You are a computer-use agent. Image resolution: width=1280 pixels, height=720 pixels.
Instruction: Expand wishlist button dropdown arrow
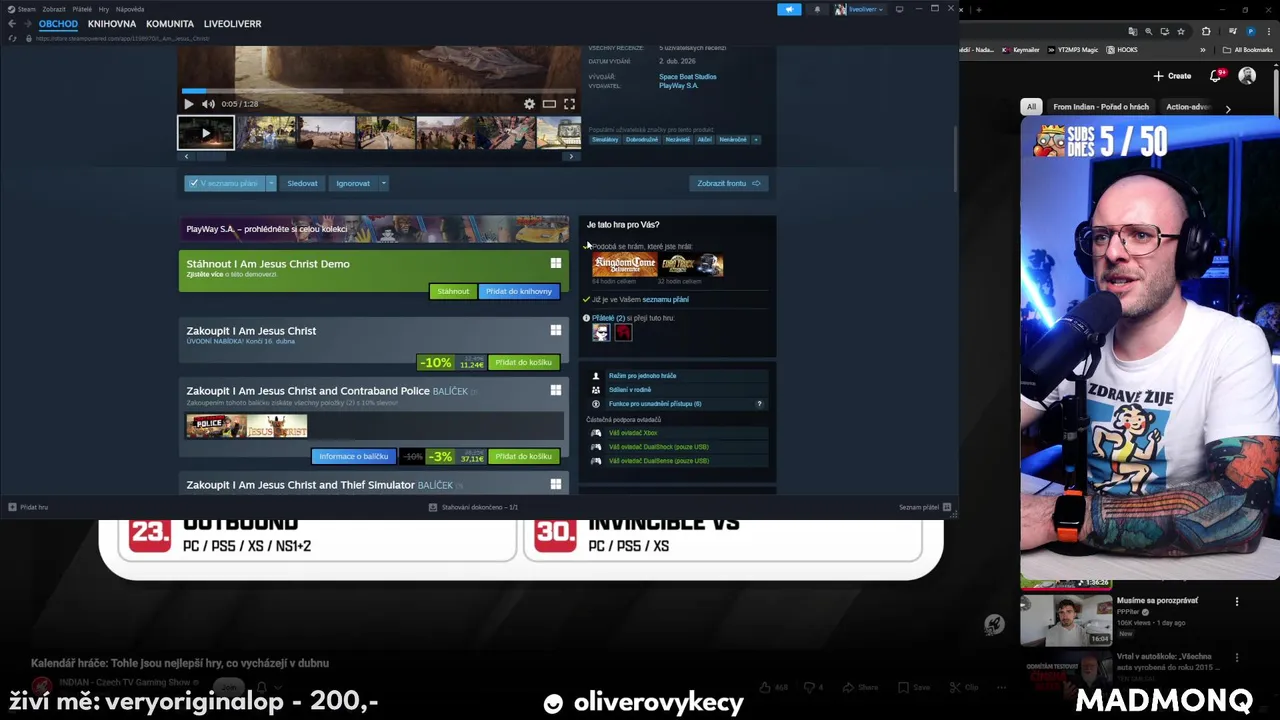[271, 183]
